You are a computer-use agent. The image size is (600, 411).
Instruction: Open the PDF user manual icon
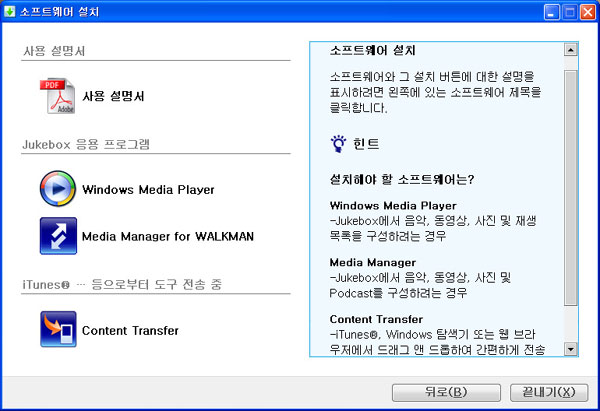click(x=58, y=96)
